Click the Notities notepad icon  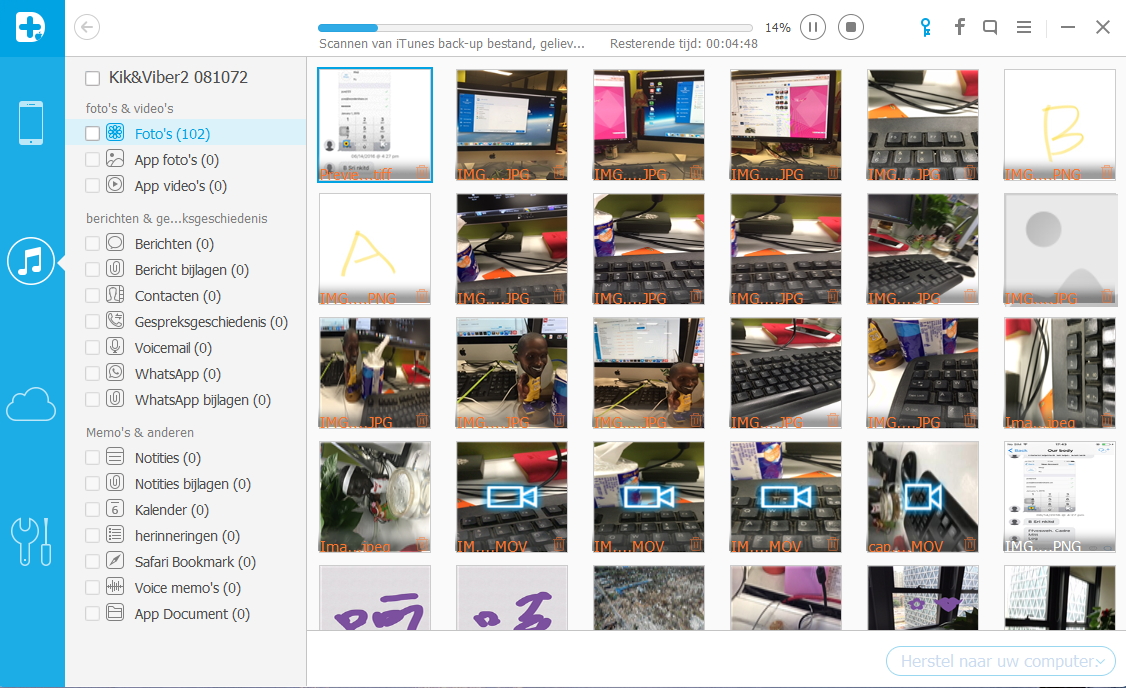coord(115,456)
